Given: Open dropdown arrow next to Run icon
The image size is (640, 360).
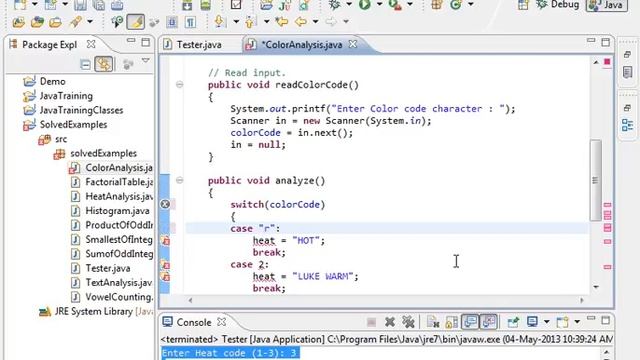Looking at the screenshot, I should pos(379,4).
